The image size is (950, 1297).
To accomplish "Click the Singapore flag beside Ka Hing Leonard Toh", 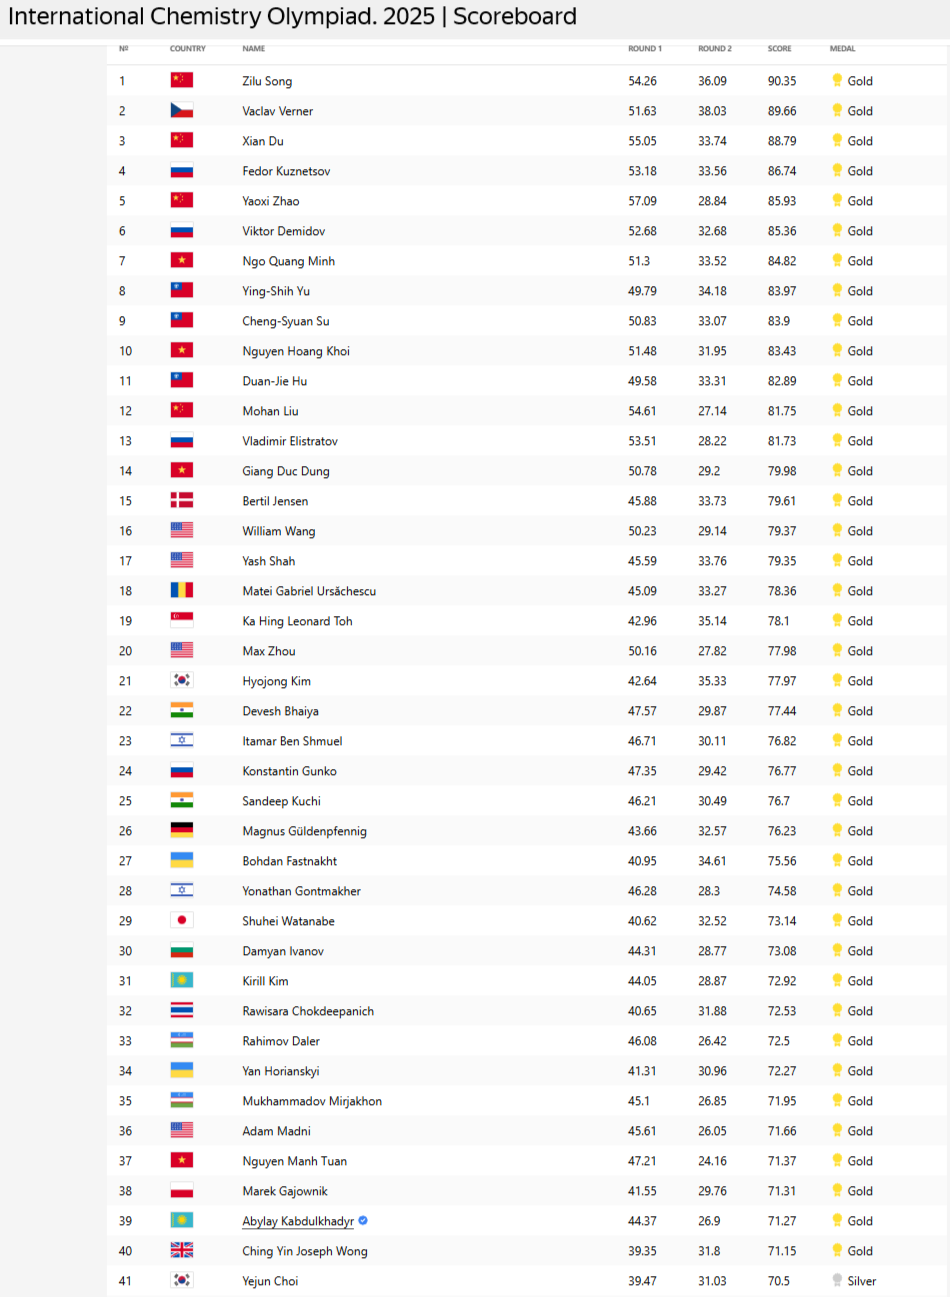I will [181, 620].
